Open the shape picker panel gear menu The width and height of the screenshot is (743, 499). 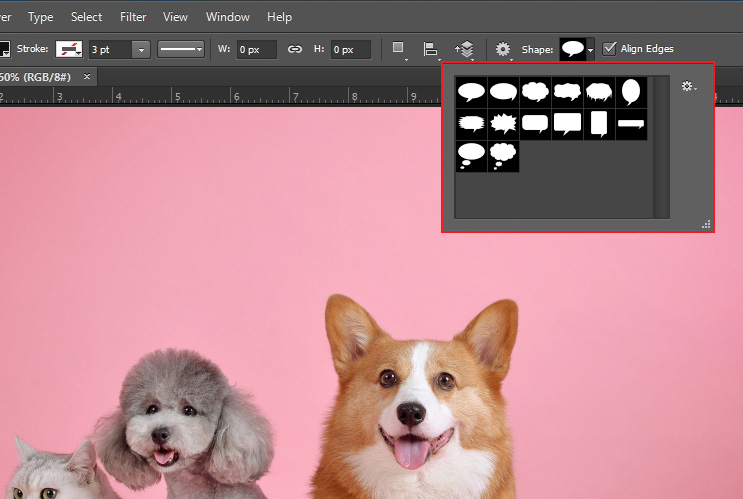coord(689,86)
